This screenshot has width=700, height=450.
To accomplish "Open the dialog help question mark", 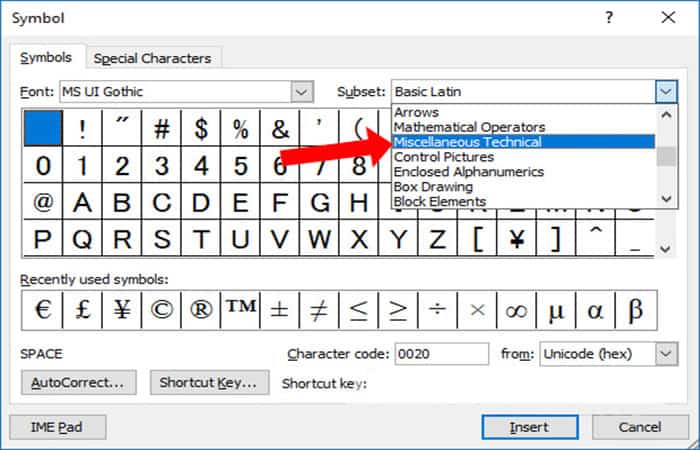I will [609, 18].
